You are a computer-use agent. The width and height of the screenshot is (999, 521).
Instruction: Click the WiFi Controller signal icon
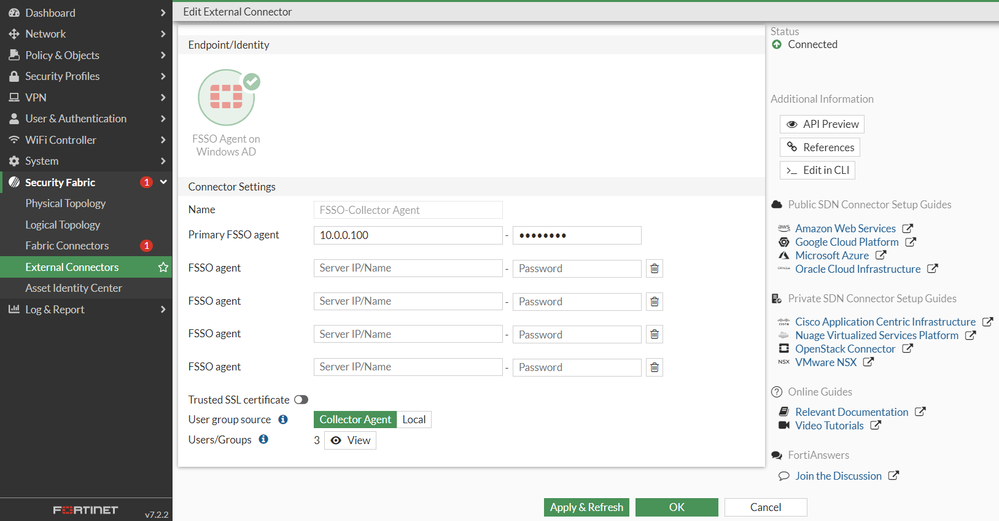[14, 139]
